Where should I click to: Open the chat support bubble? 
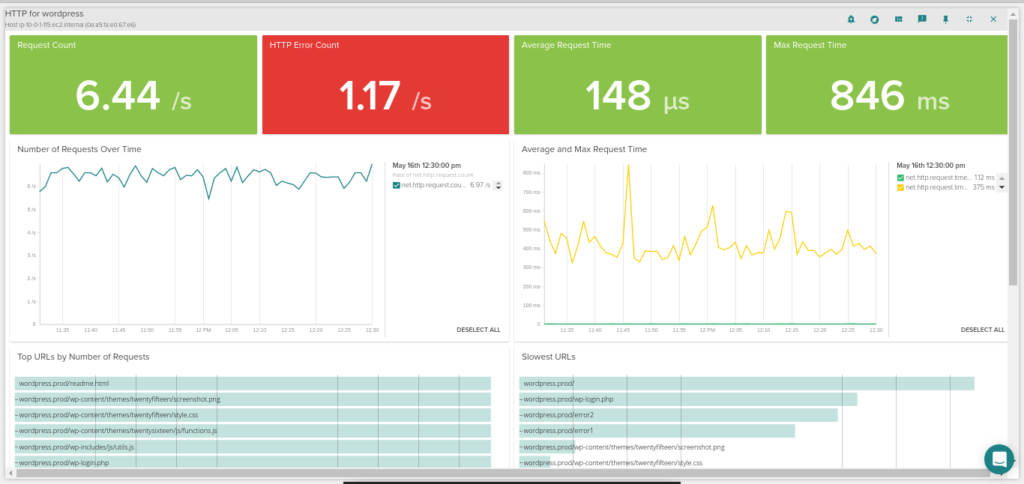(x=999, y=459)
